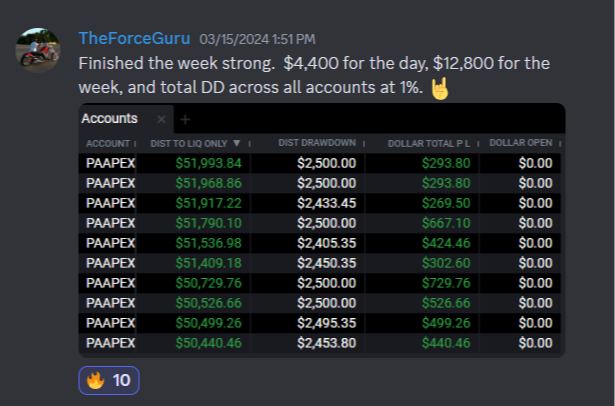The height and width of the screenshot is (406, 615).
Task: Click the $2,453.80 drawdown value
Action: [326, 343]
